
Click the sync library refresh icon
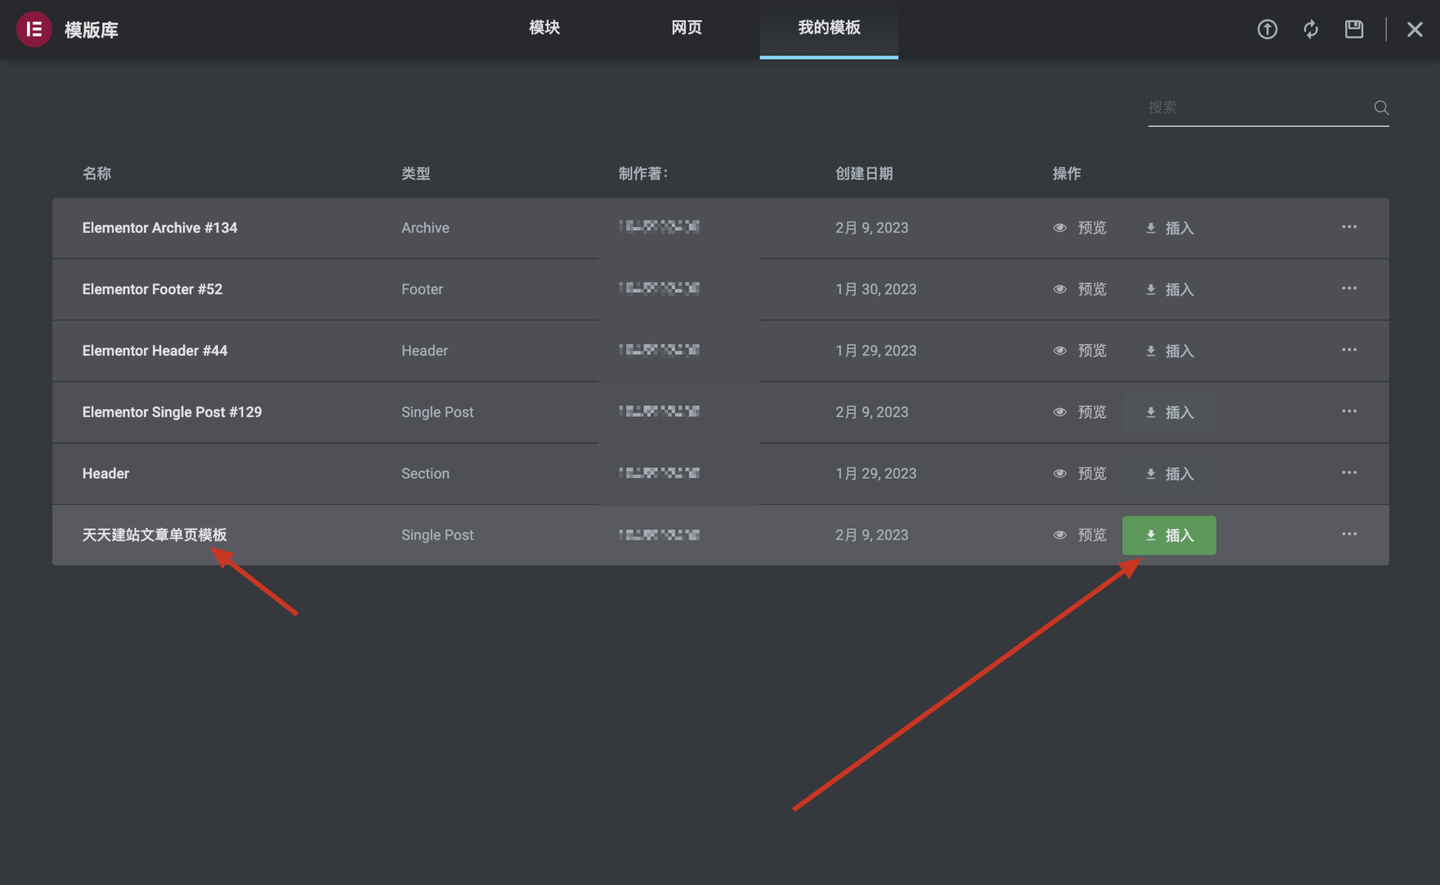pyautogui.click(x=1311, y=29)
